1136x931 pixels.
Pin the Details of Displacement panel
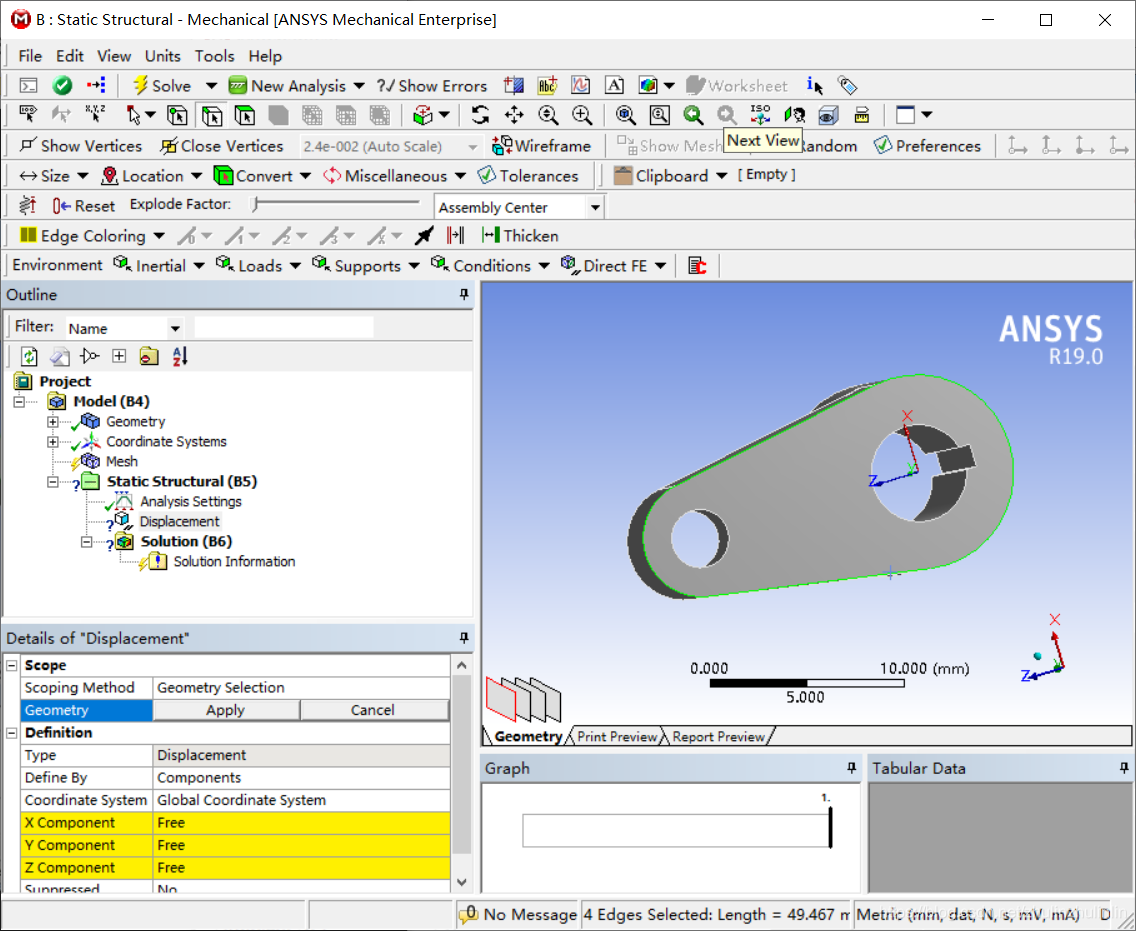click(x=464, y=638)
